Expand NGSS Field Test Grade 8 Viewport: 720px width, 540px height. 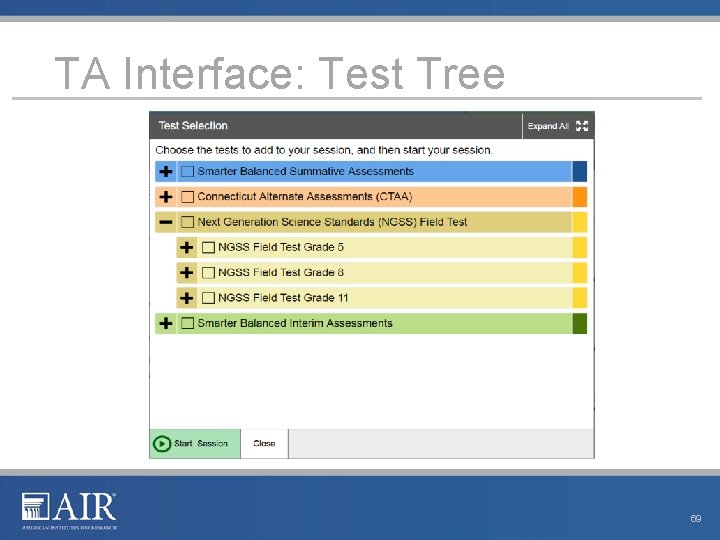coord(186,273)
